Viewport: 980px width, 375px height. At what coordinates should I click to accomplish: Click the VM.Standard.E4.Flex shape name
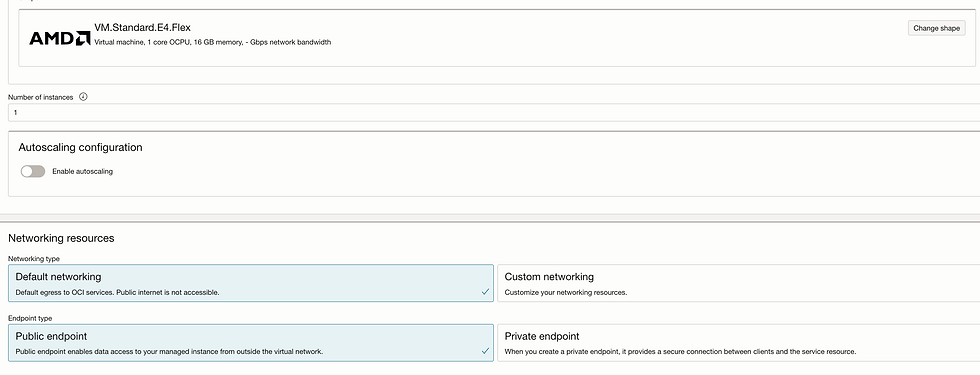[x=142, y=28]
